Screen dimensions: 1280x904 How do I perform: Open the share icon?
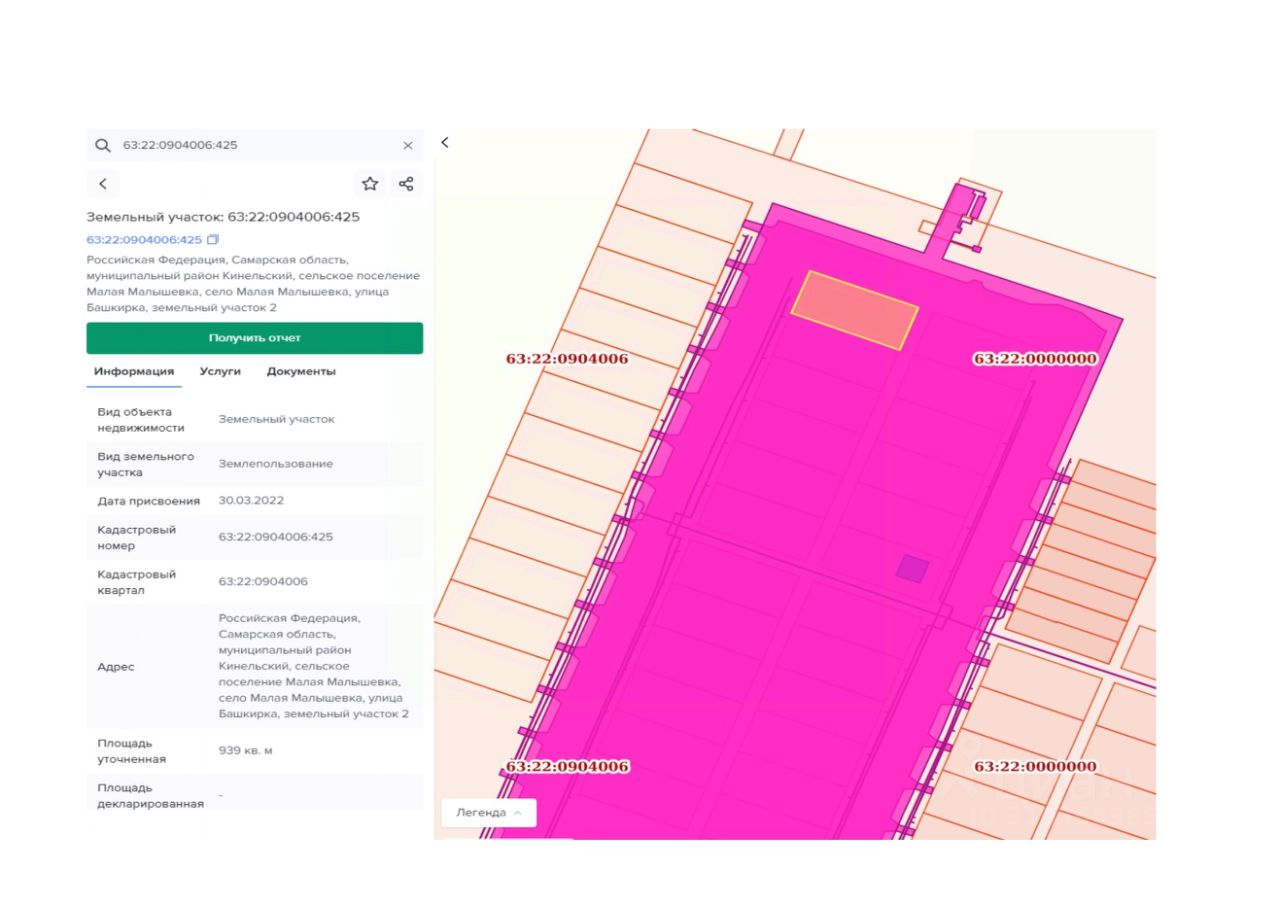click(x=406, y=184)
